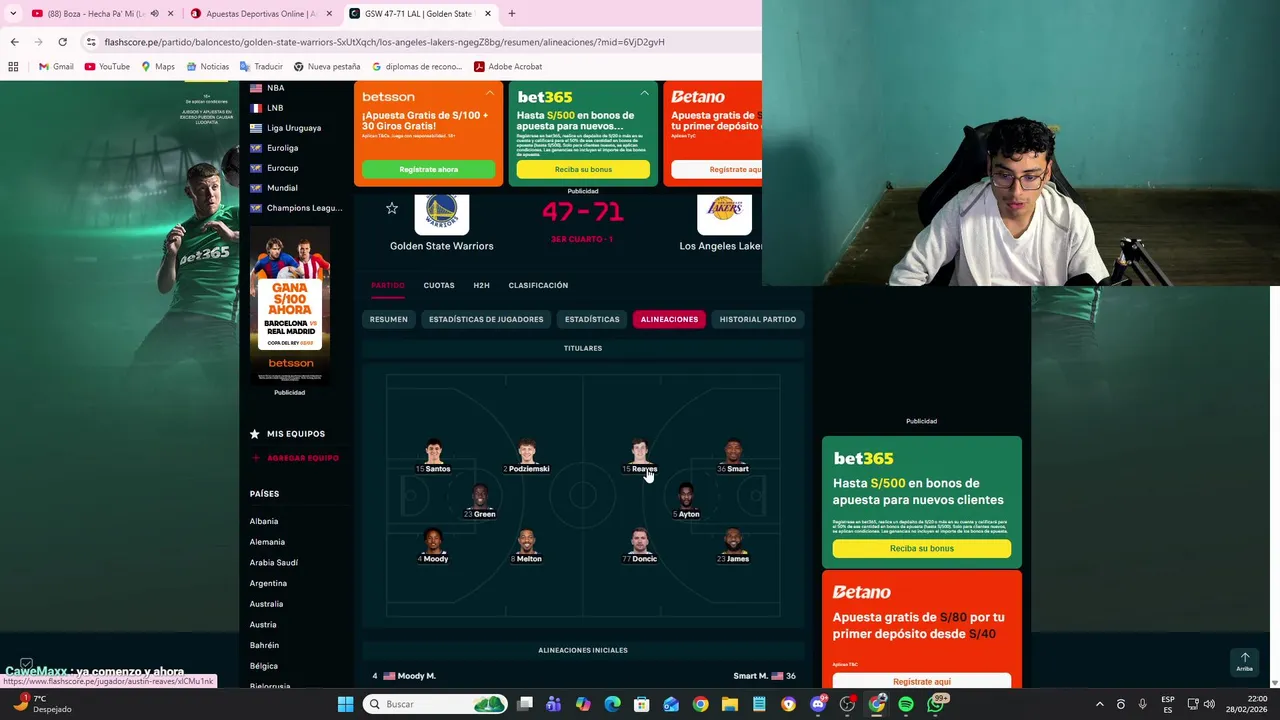Click the Arriba scroll-to-top button
This screenshot has width=1280, height=720.
click(x=1245, y=662)
